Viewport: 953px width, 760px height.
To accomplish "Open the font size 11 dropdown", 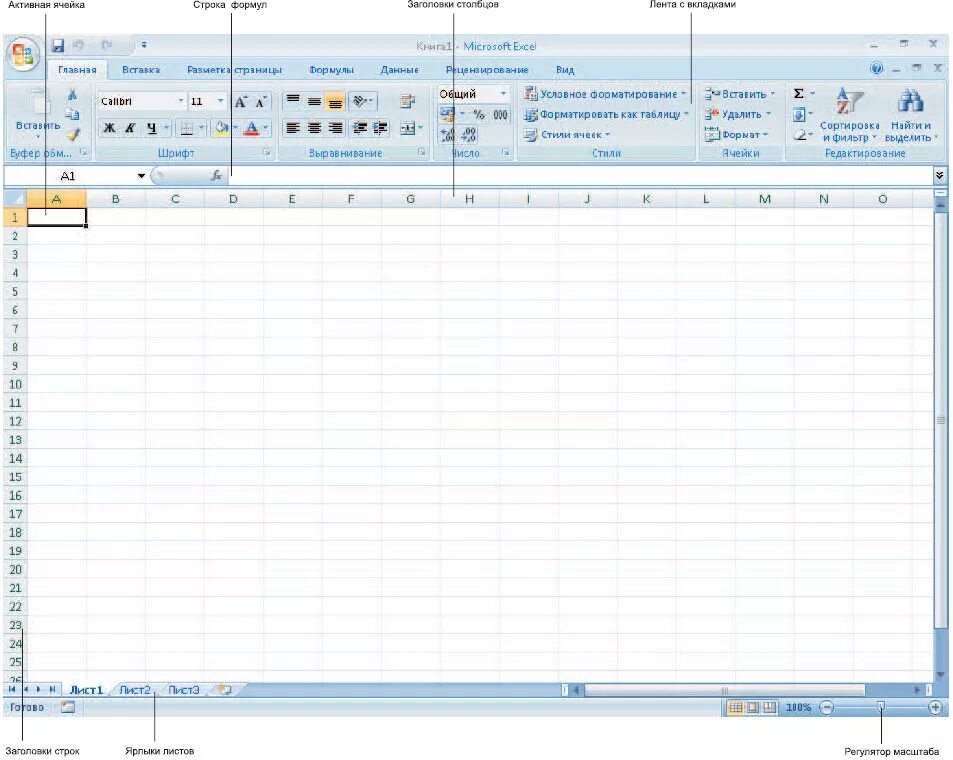I will 220,101.
